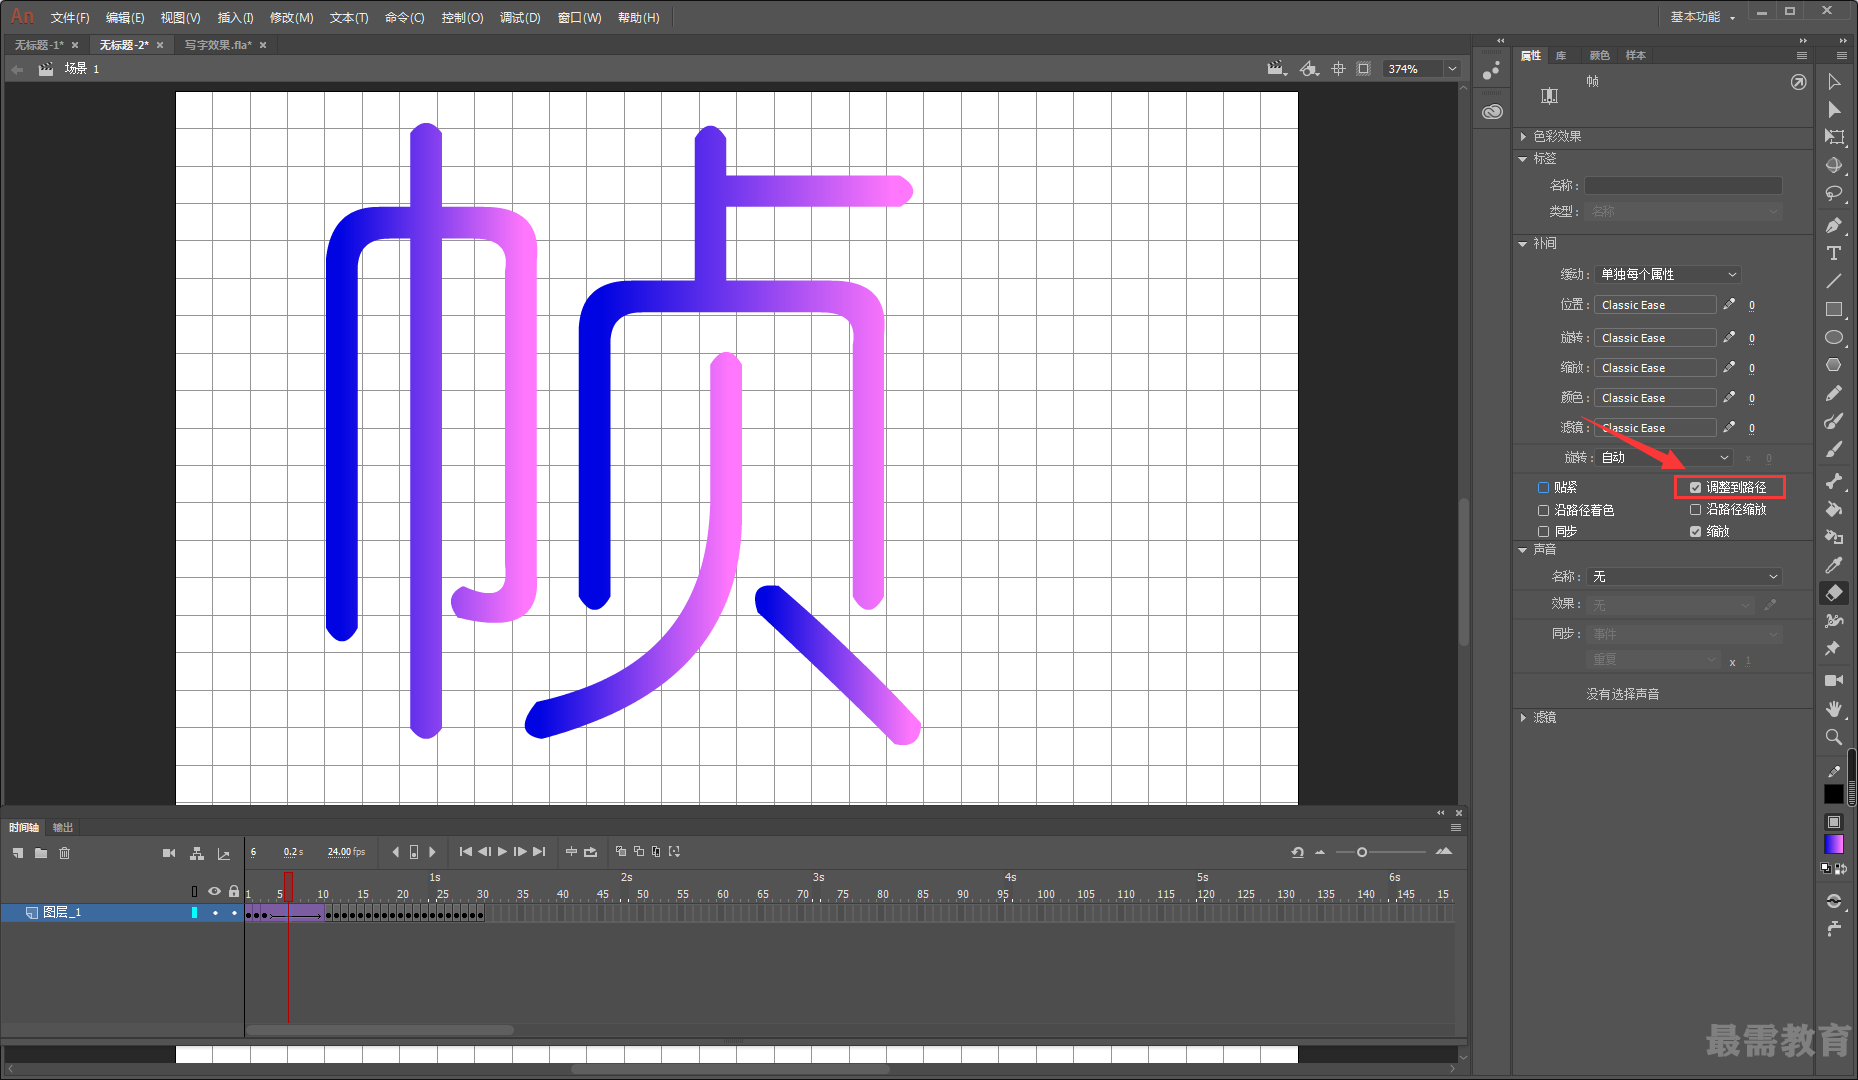Go to the last frame button
The width and height of the screenshot is (1858, 1080).
pos(539,852)
